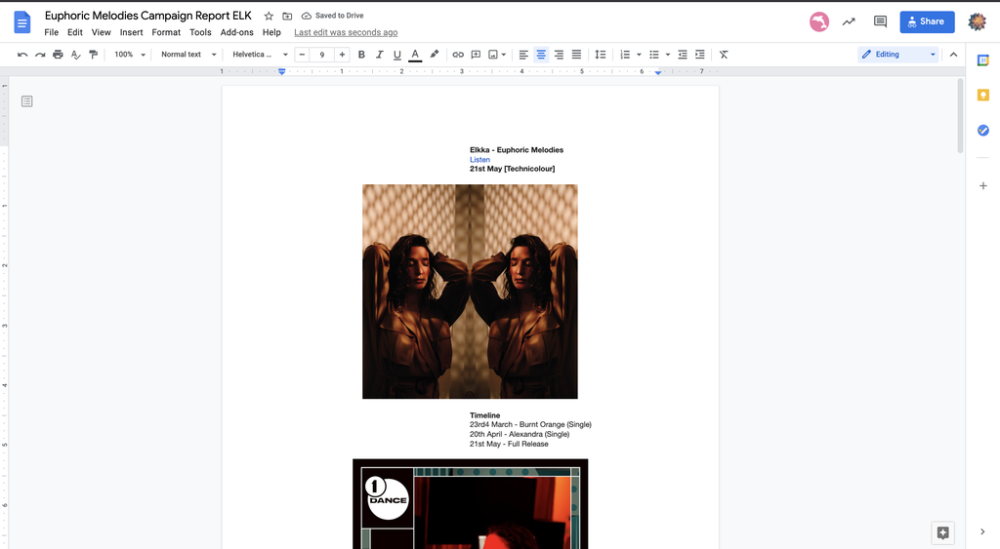Image resolution: width=1000 pixels, height=549 pixels.
Task: Toggle italic formatting
Action: [379, 55]
